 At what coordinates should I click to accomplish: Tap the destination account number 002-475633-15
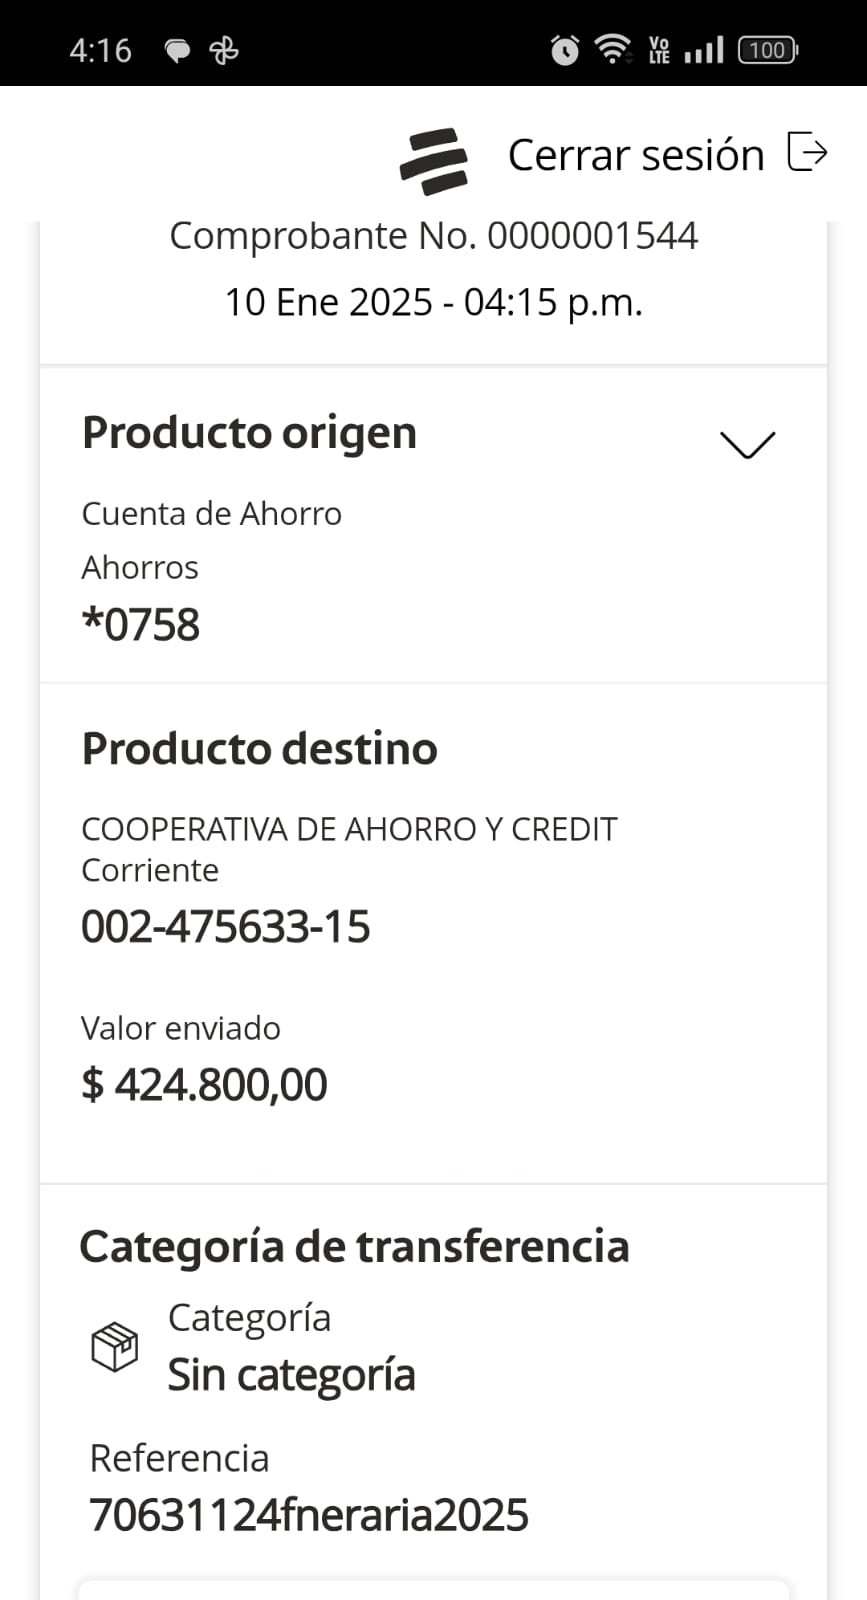tap(226, 927)
